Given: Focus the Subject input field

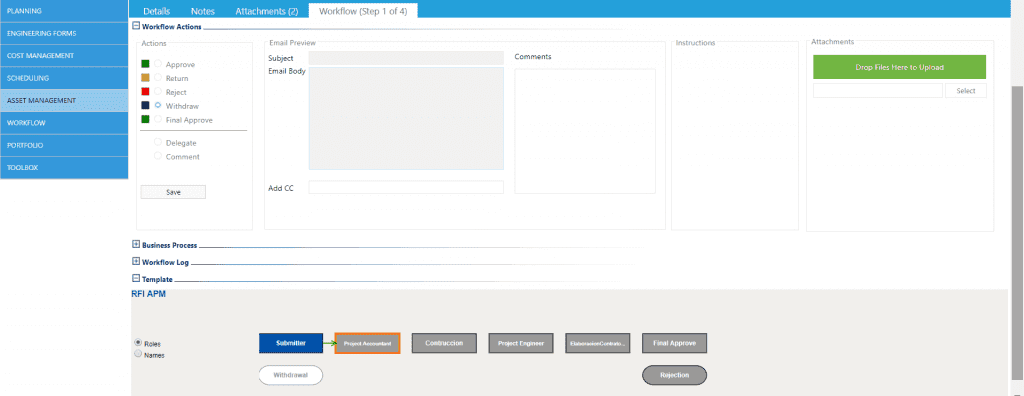Looking at the screenshot, I should (x=406, y=58).
